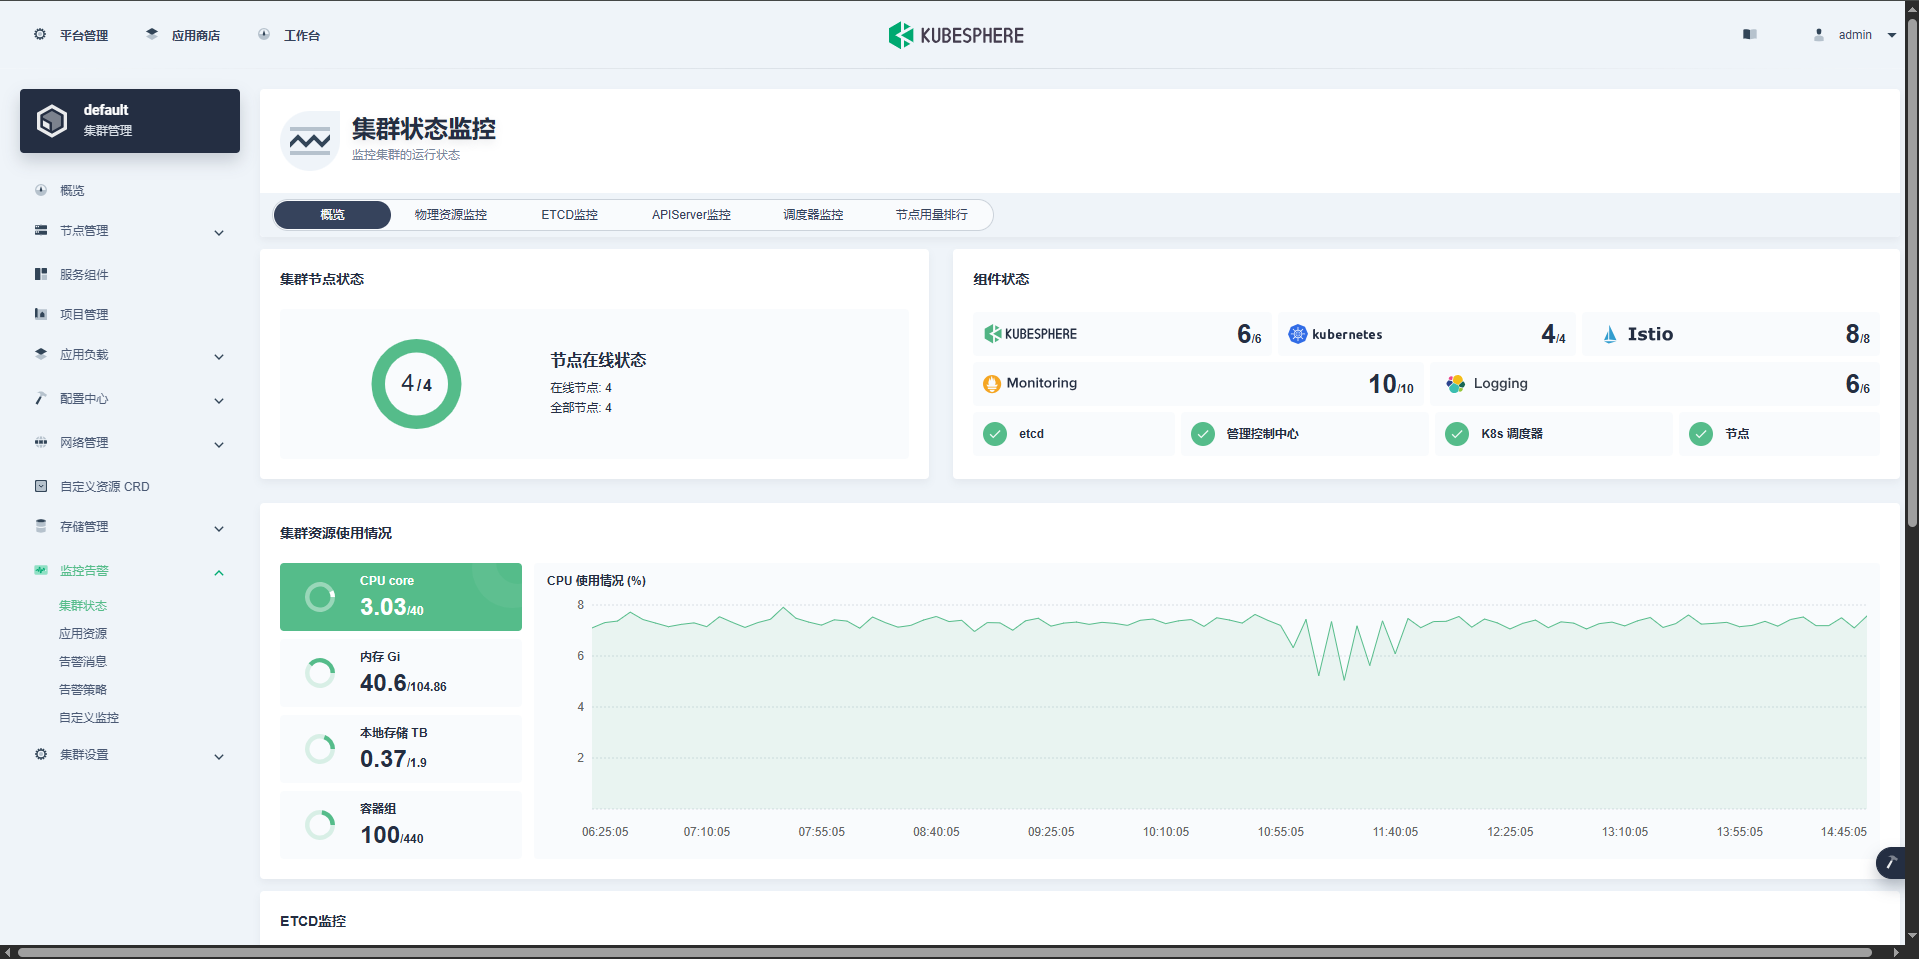Open the 集群状态 submenu item

83,606
